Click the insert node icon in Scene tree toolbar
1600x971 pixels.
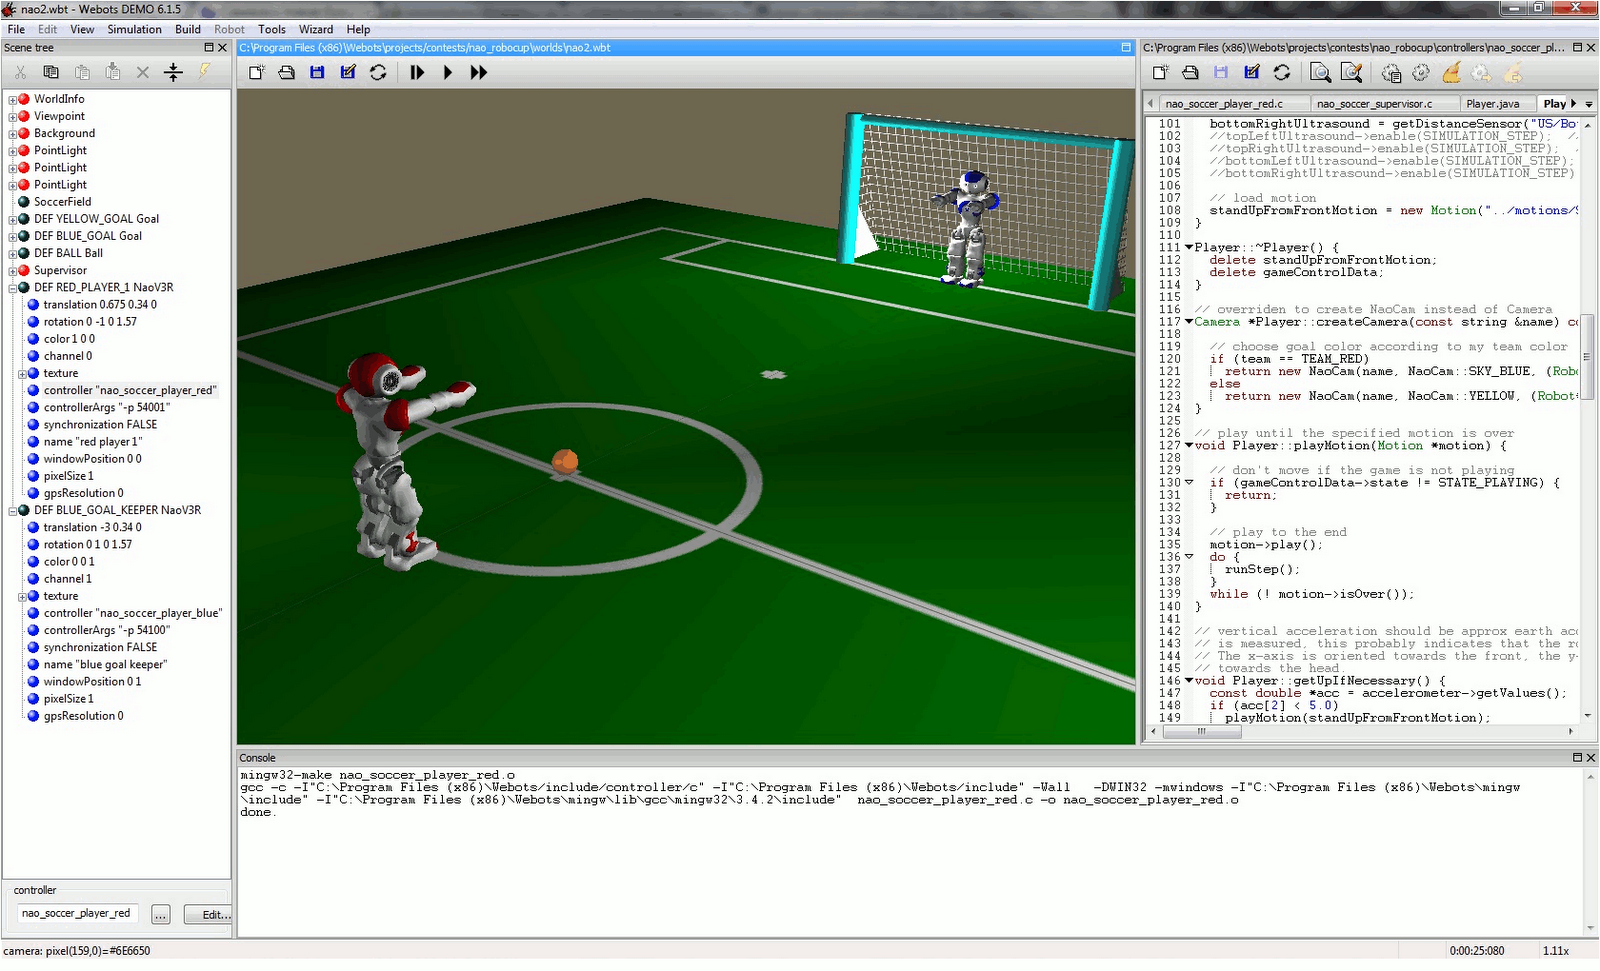tap(173, 72)
